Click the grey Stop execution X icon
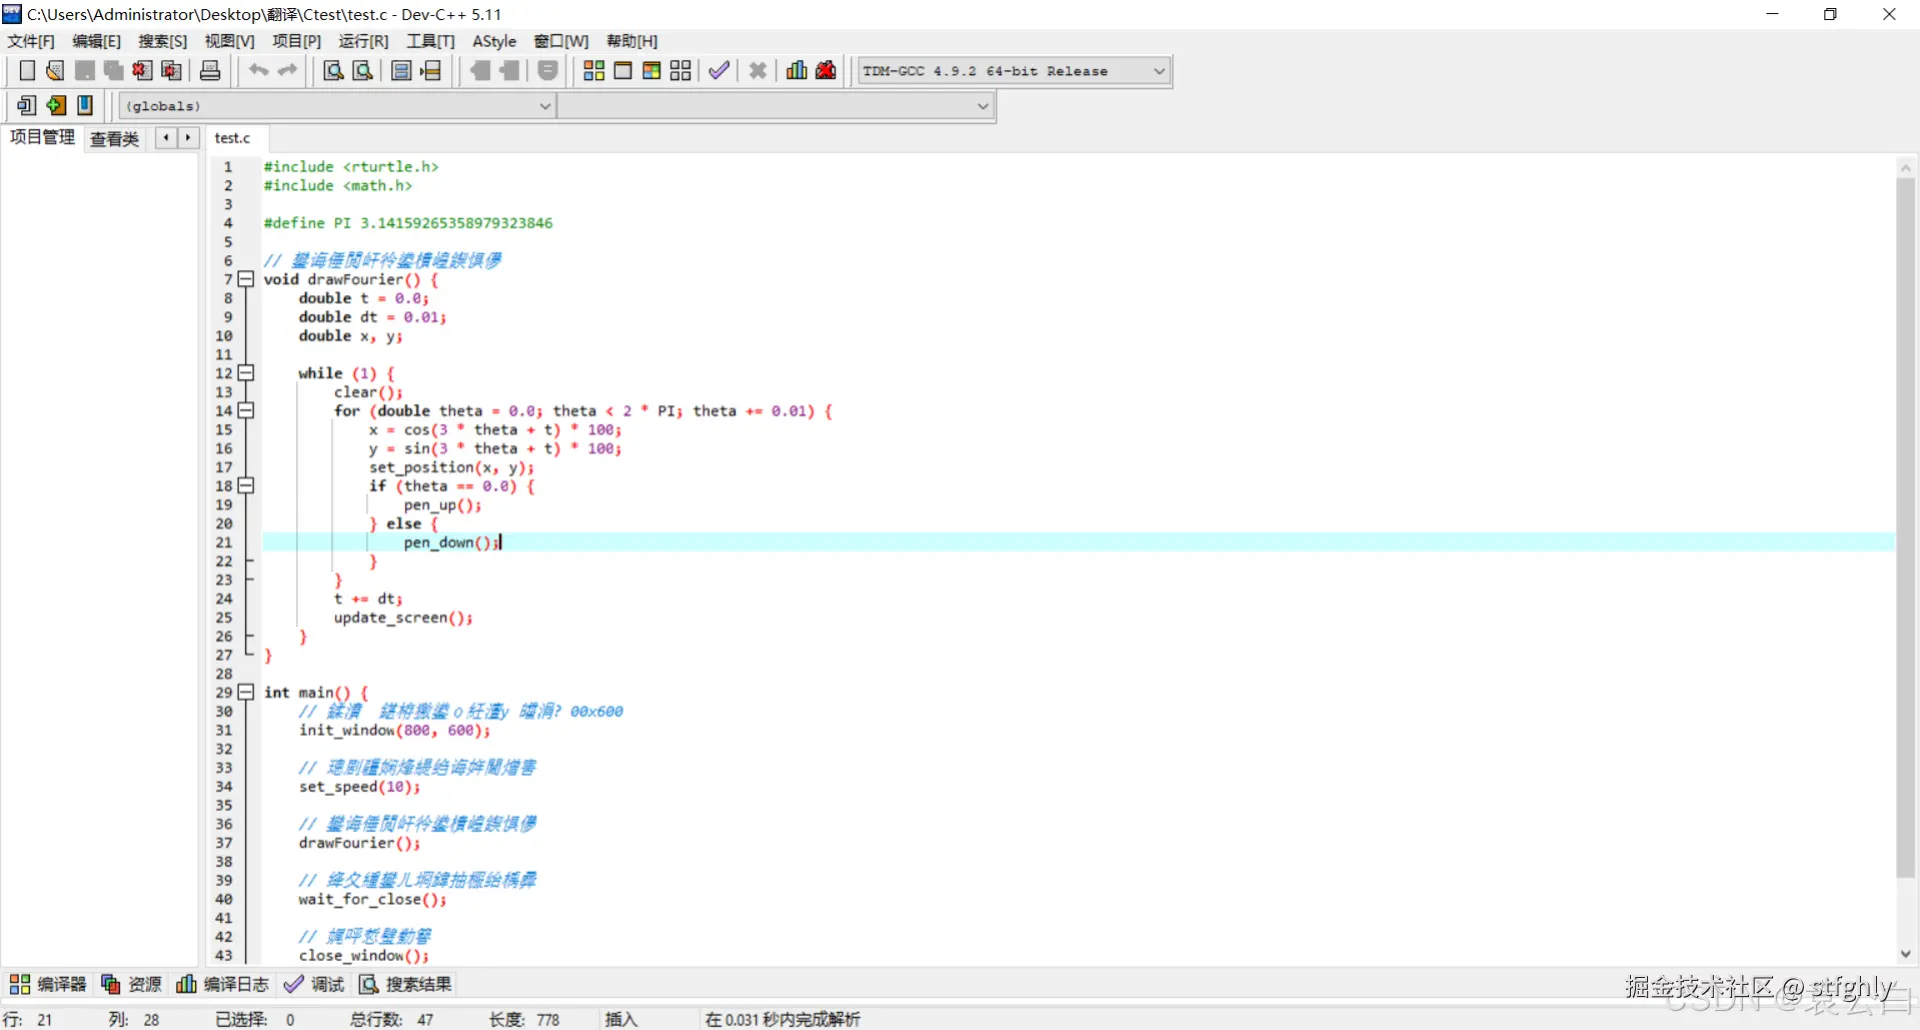Screen dimensions: 1920x1030 point(758,71)
